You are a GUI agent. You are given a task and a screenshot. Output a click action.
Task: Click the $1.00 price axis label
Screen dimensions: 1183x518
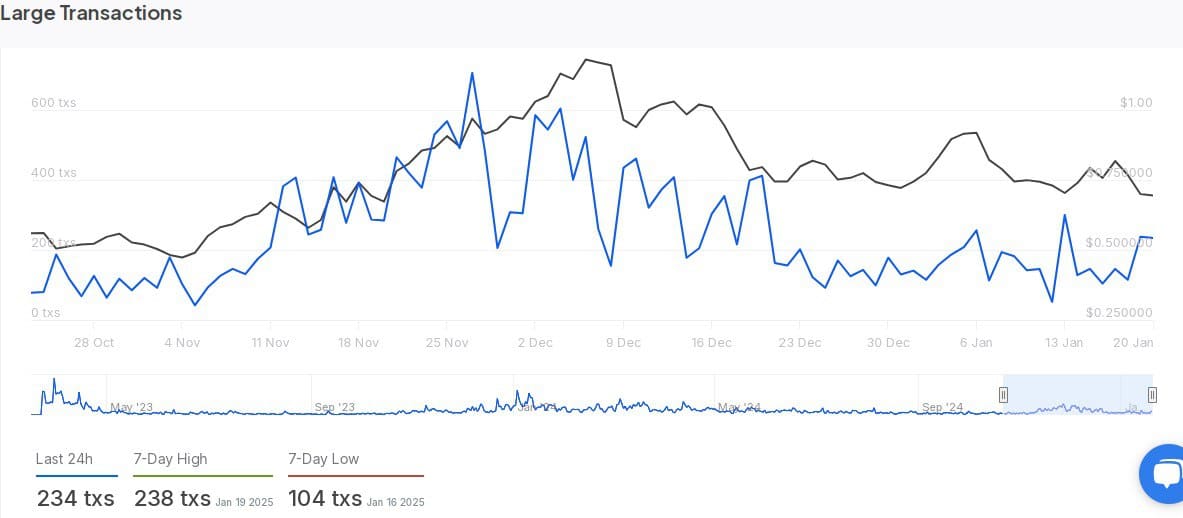pos(1136,103)
